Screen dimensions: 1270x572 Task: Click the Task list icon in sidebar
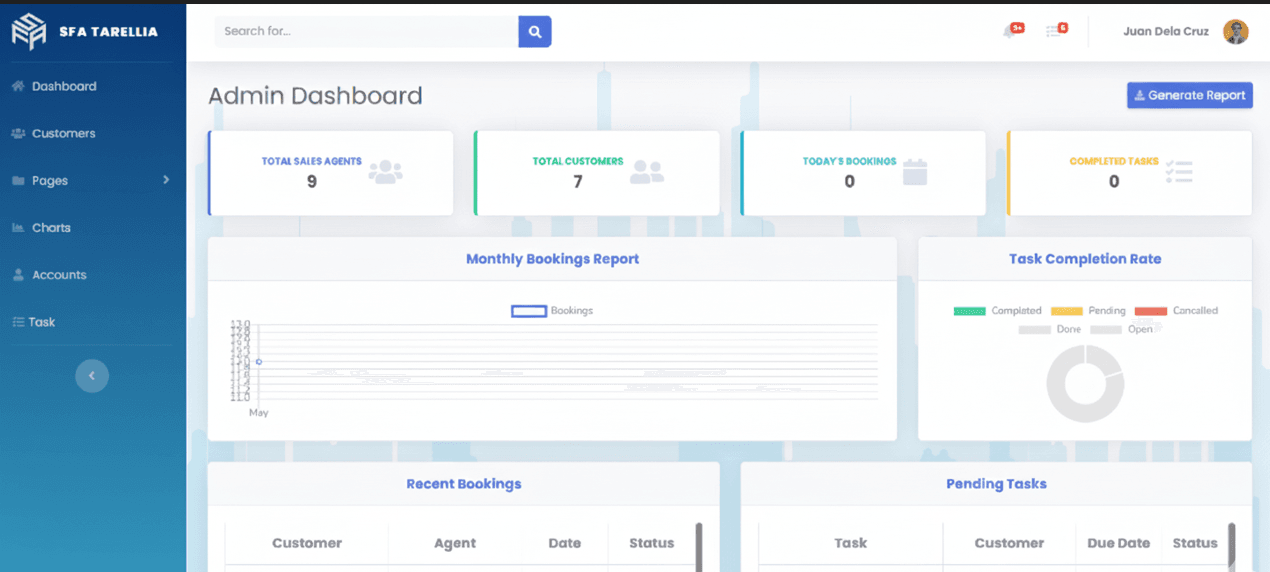[x=18, y=322]
